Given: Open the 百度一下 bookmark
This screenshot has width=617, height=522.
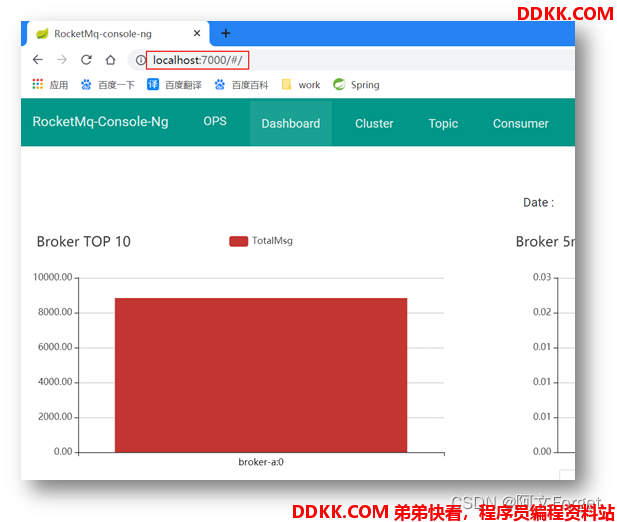Looking at the screenshot, I should (x=108, y=85).
